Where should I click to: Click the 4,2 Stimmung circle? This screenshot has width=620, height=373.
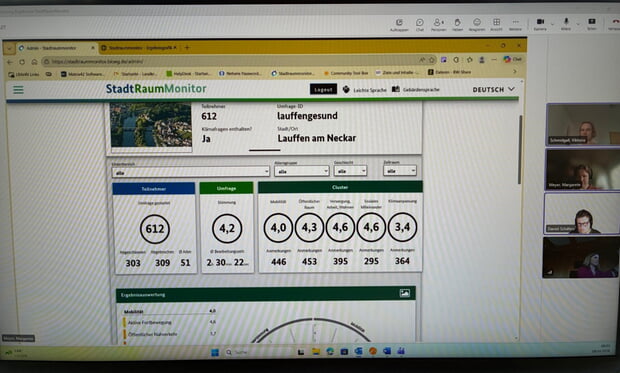227,228
